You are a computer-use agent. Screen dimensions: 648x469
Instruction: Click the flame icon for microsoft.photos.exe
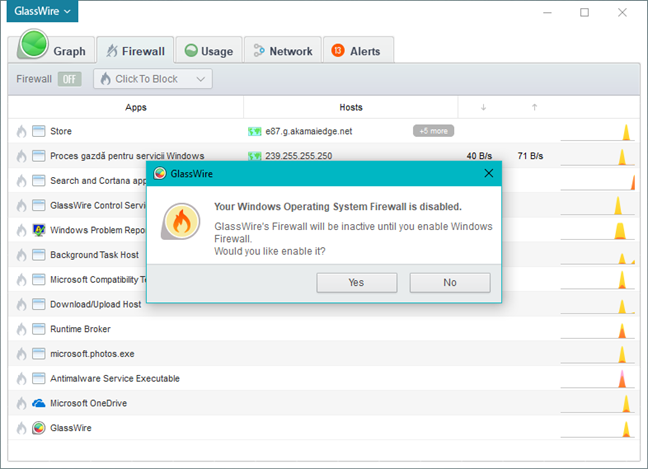[21, 354]
